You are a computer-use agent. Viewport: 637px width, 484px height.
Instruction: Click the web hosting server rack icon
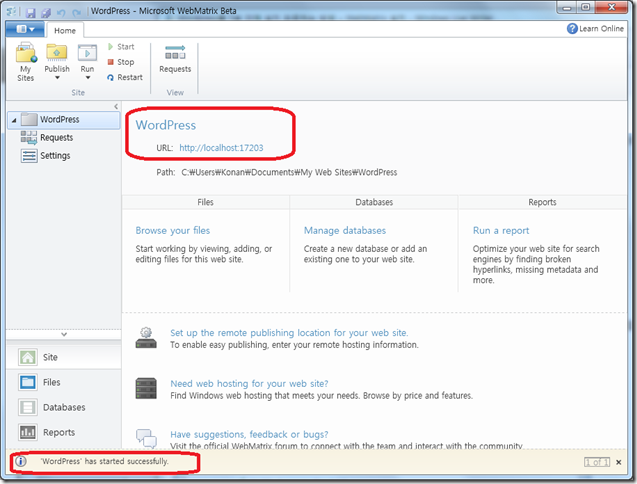146,389
